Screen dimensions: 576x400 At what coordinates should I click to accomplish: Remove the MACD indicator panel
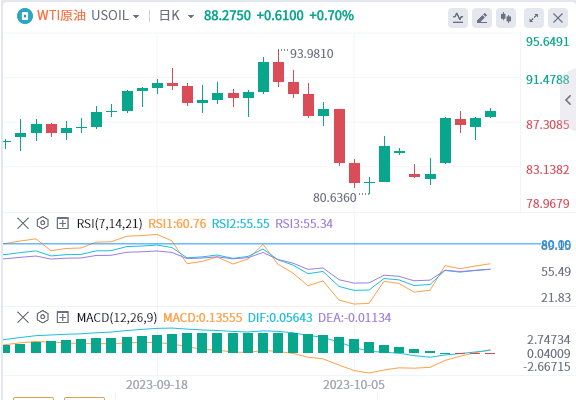23,317
